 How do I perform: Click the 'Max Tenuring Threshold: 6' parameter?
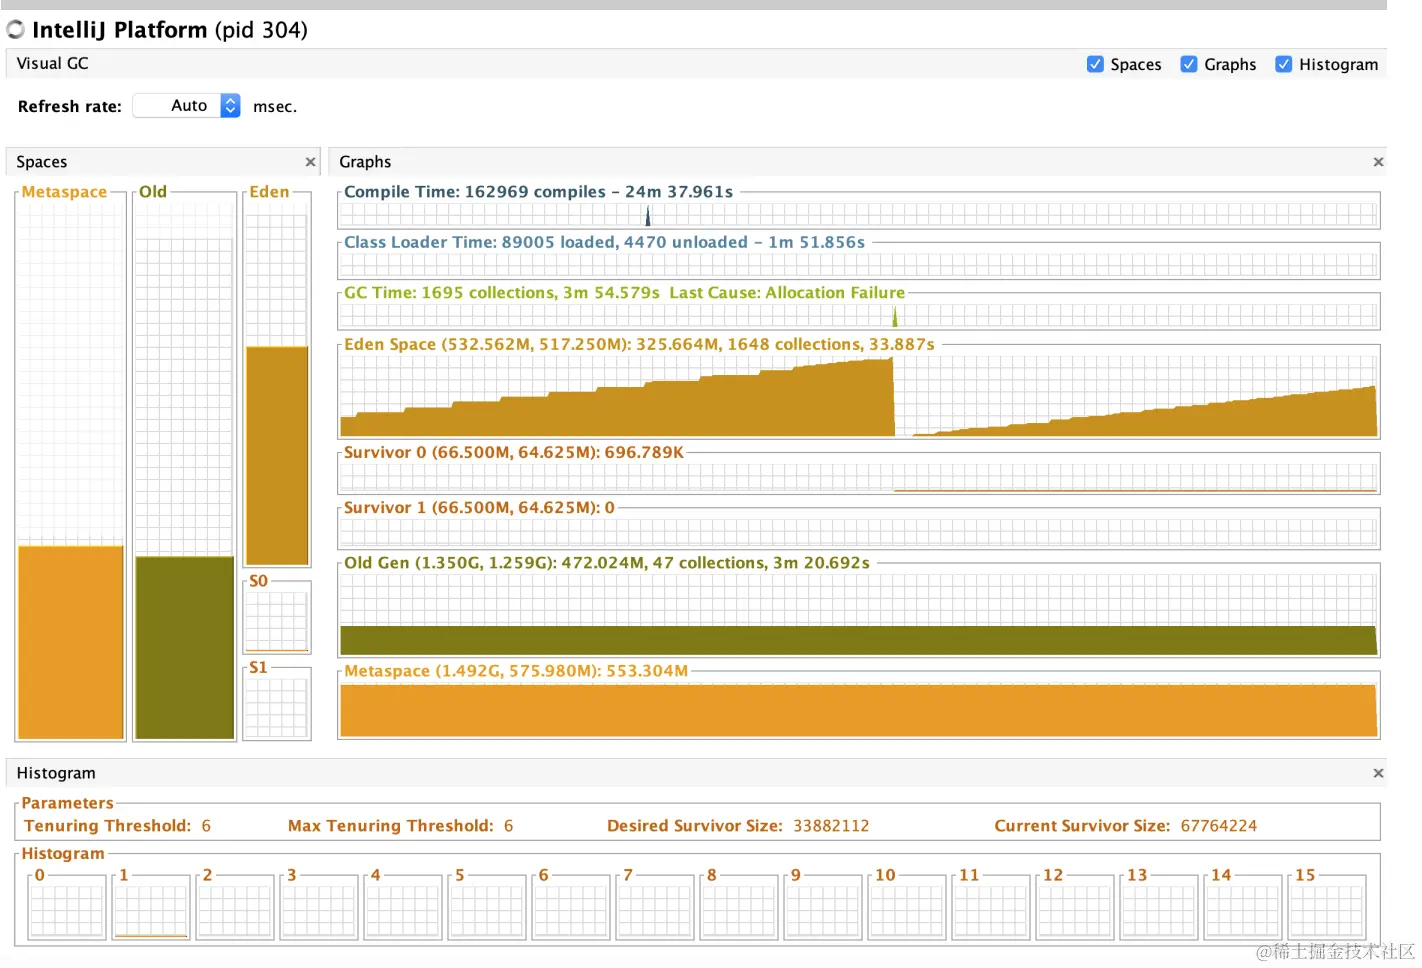click(400, 826)
